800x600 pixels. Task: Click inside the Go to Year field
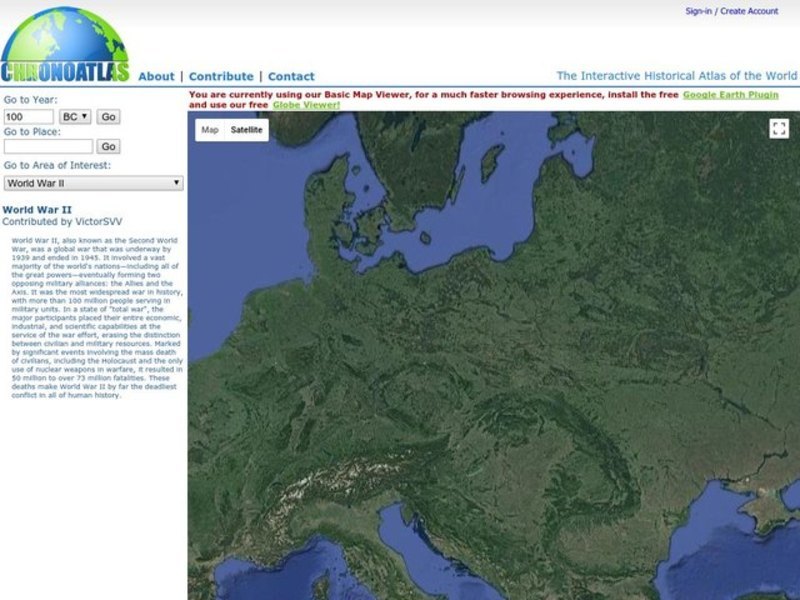(28, 116)
